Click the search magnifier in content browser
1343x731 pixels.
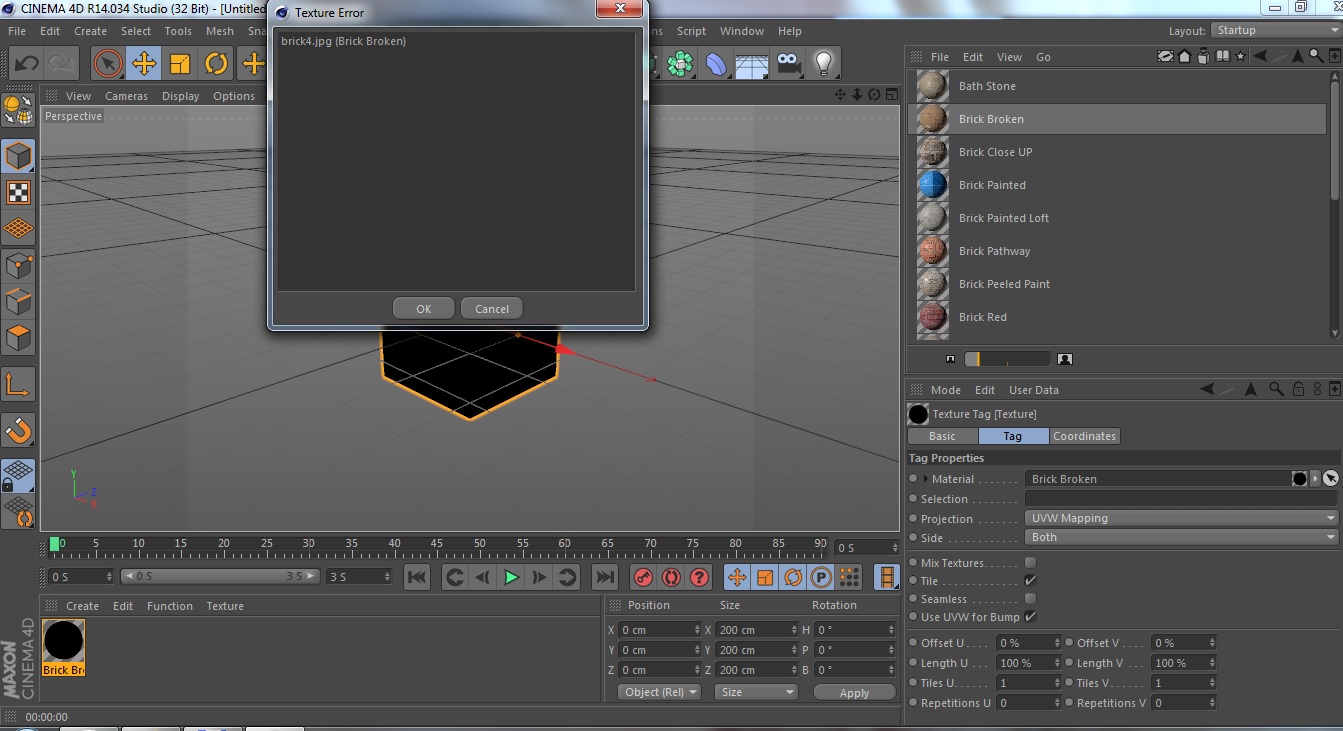tap(1317, 56)
